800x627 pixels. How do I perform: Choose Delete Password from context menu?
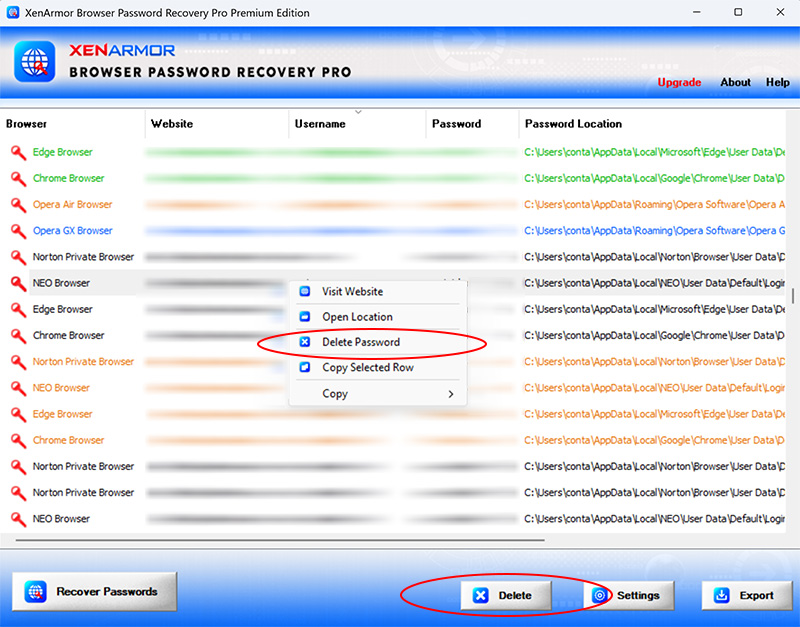pos(361,342)
